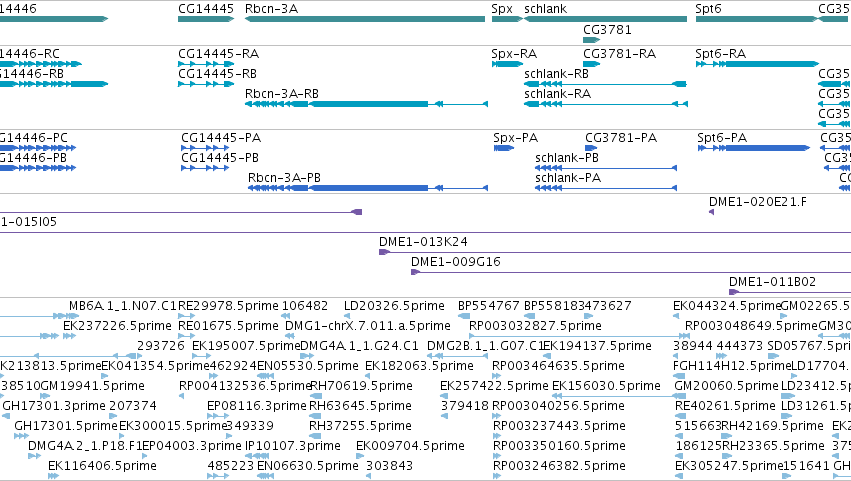Select the Spx-PA protein label

(516, 138)
